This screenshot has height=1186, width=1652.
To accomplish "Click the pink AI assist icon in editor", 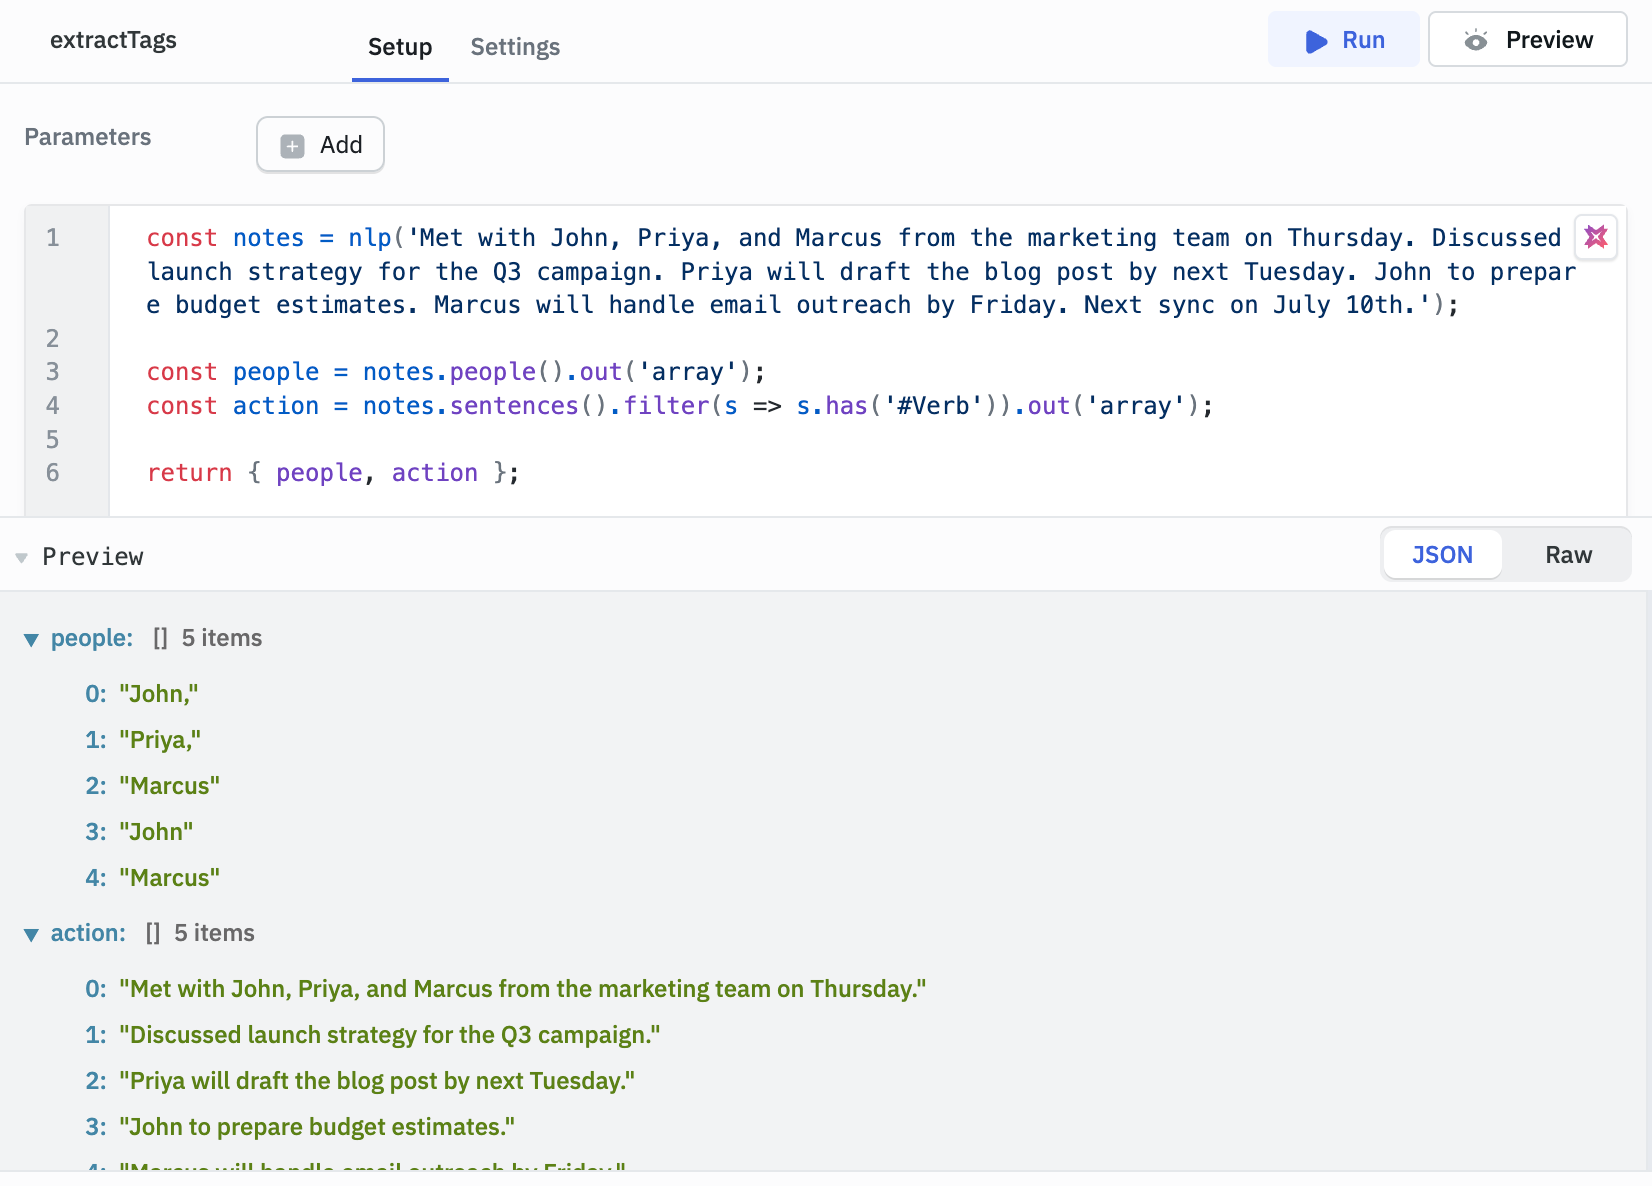I will pos(1595,237).
